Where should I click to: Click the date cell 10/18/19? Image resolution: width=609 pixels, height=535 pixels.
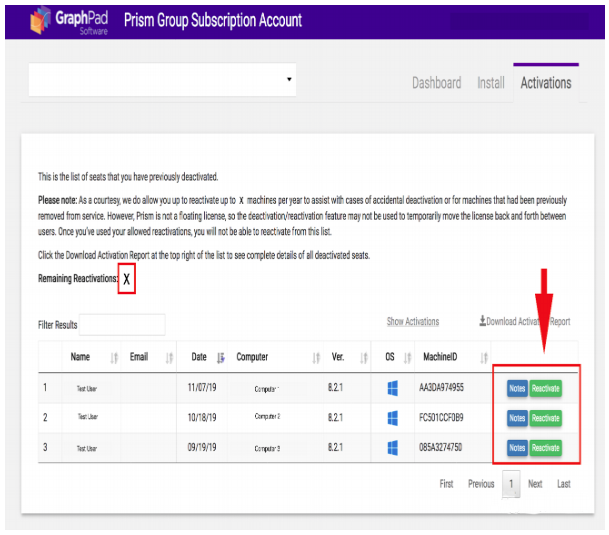pyautogui.click(x=202, y=417)
